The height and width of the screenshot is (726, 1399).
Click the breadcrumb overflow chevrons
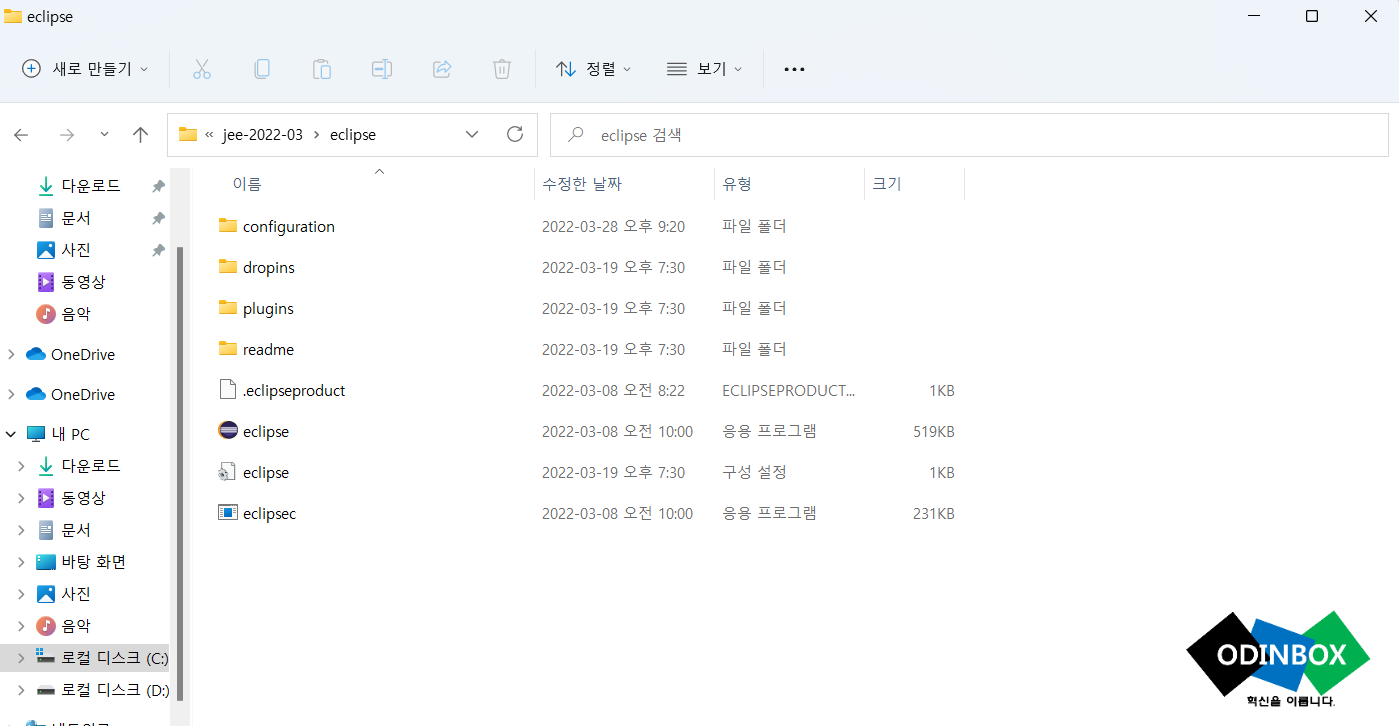[210, 134]
